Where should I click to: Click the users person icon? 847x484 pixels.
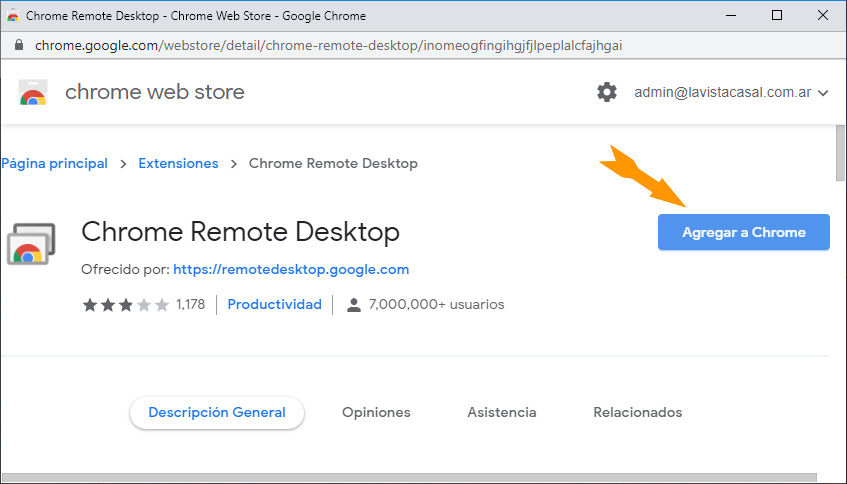(x=353, y=305)
